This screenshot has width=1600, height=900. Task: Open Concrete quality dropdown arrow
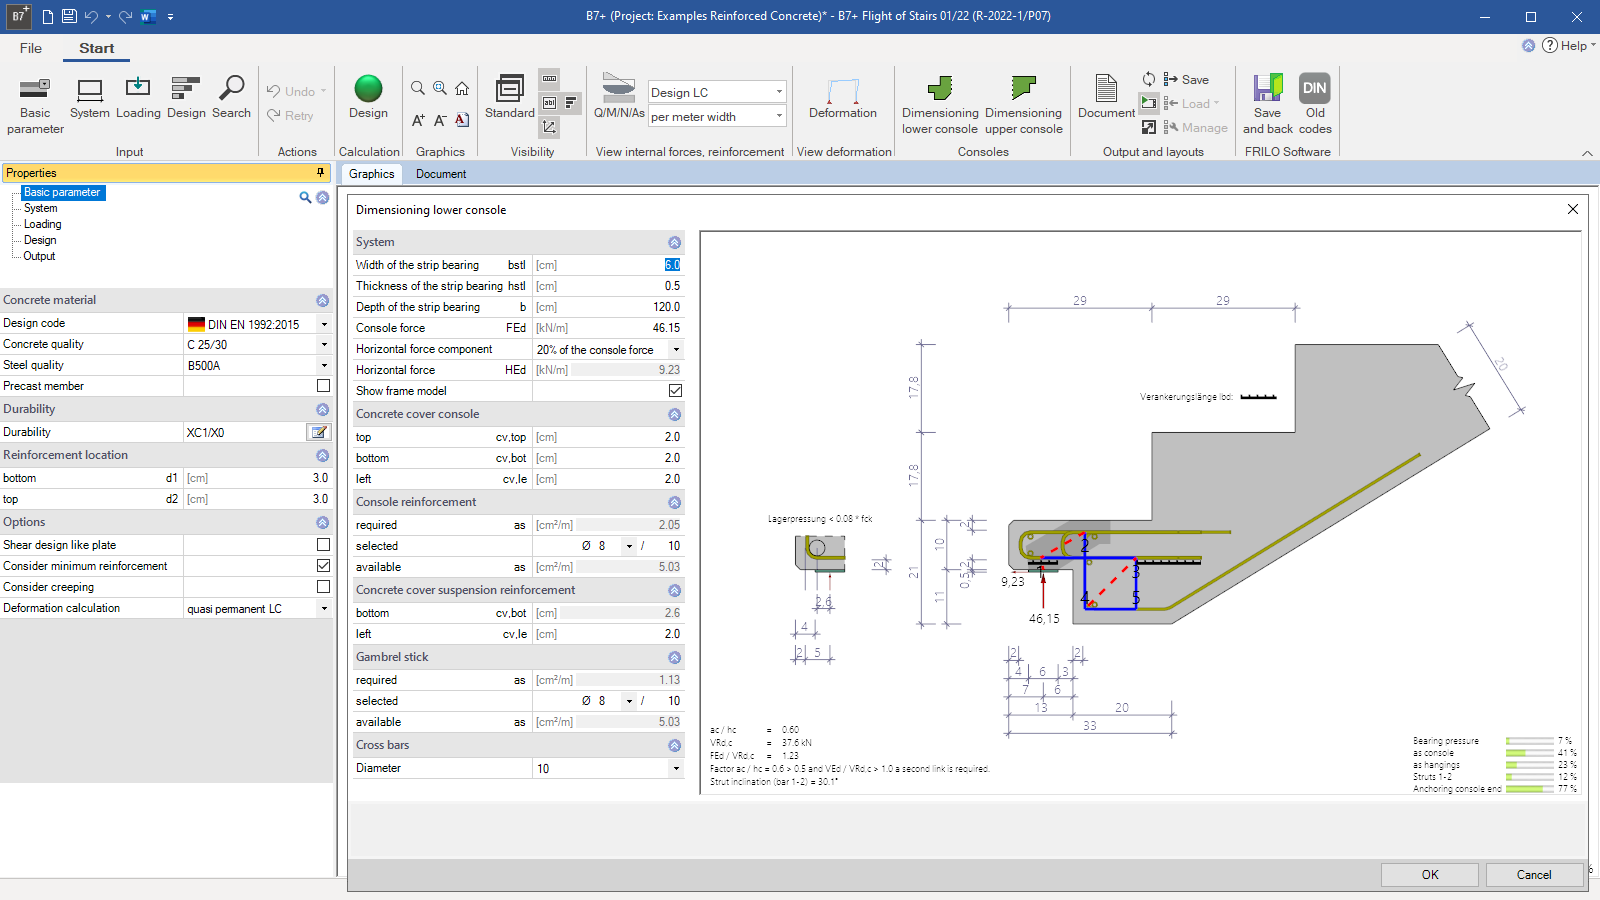(x=324, y=345)
